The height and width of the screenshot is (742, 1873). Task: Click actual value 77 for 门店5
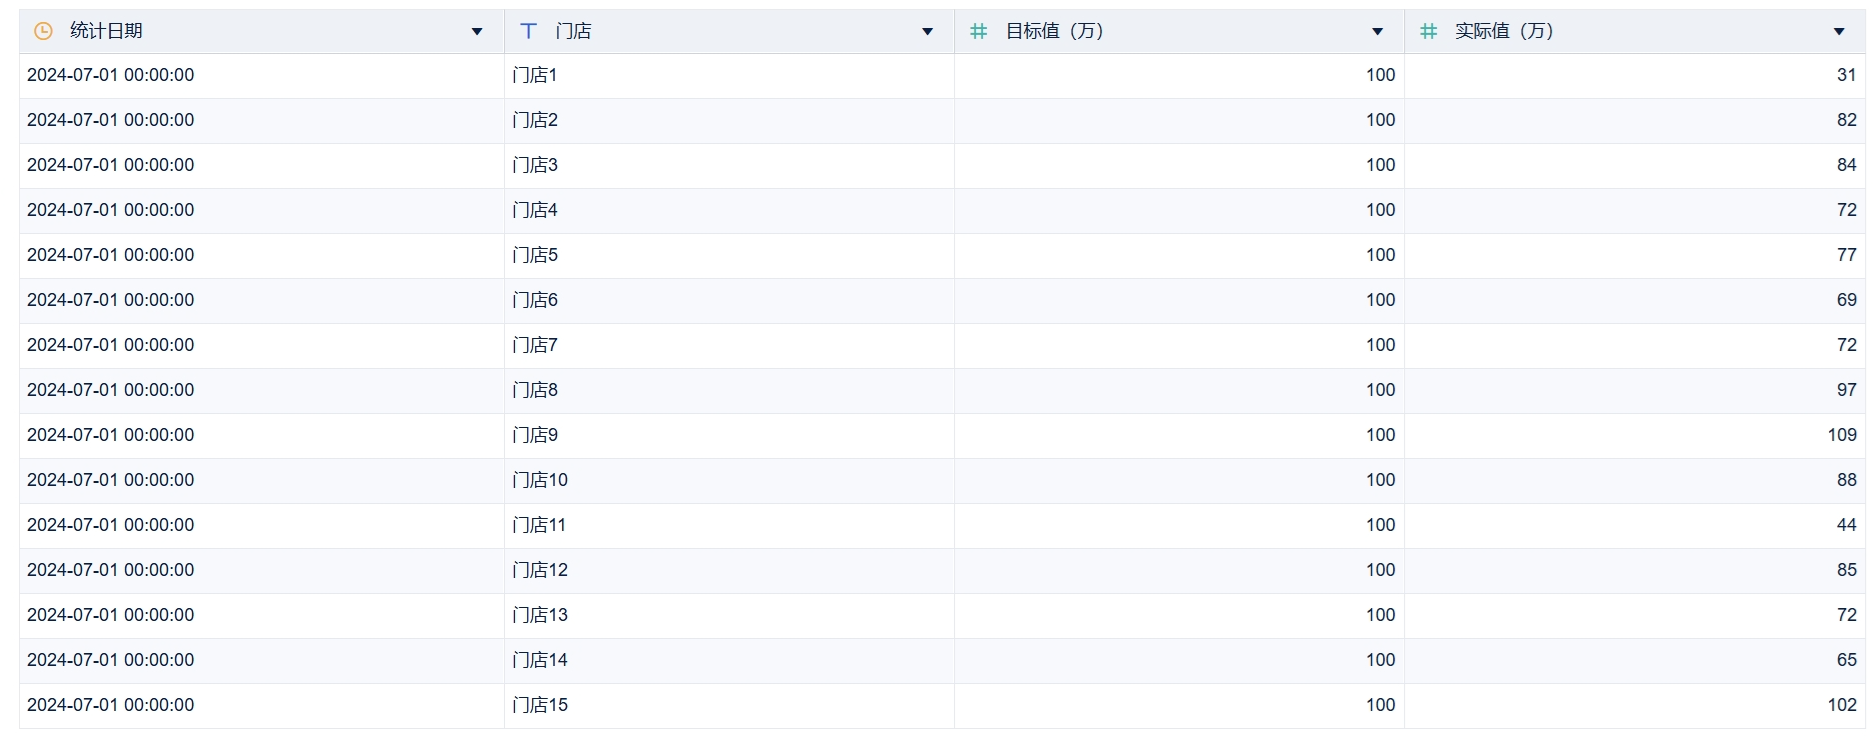[1846, 255]
